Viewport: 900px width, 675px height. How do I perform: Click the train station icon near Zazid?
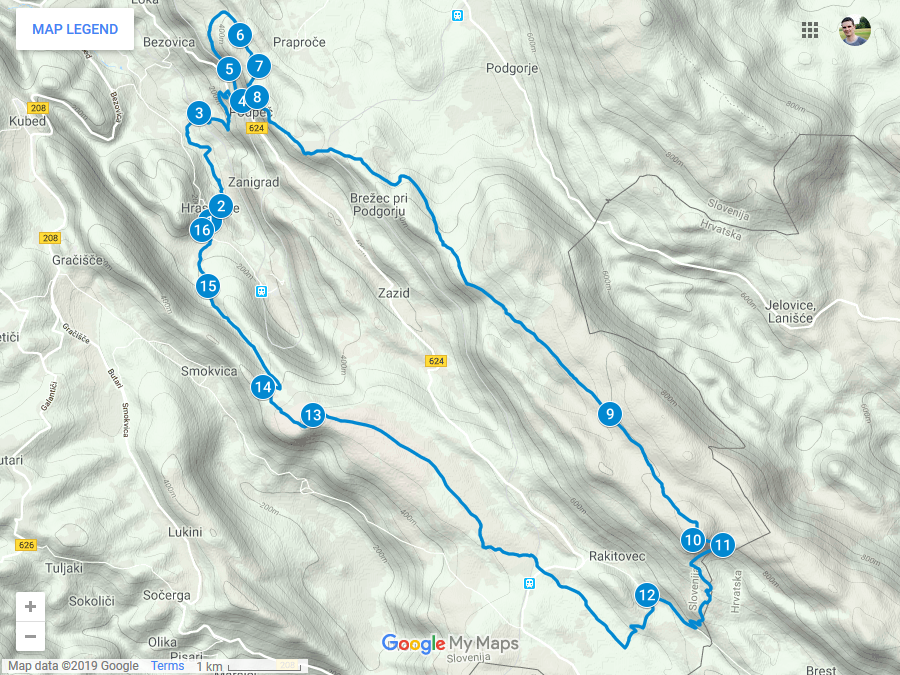click(262, 292)
